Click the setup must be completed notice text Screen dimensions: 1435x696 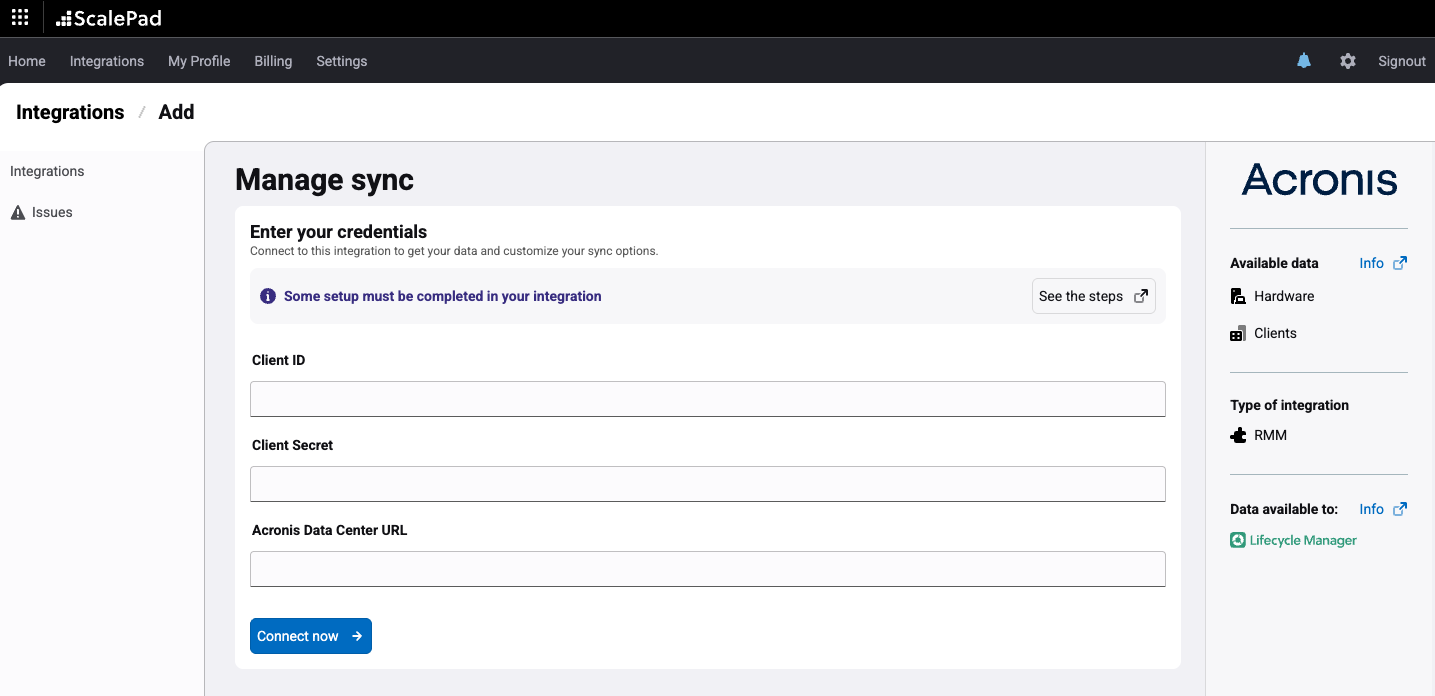point(443,296)
